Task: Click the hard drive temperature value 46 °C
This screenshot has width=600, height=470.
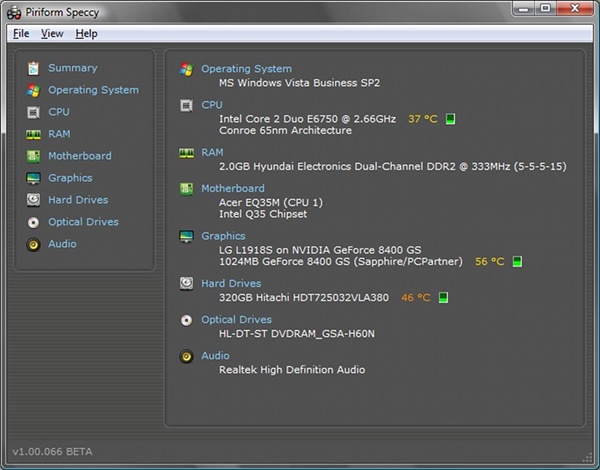Action: click(416, 298)
